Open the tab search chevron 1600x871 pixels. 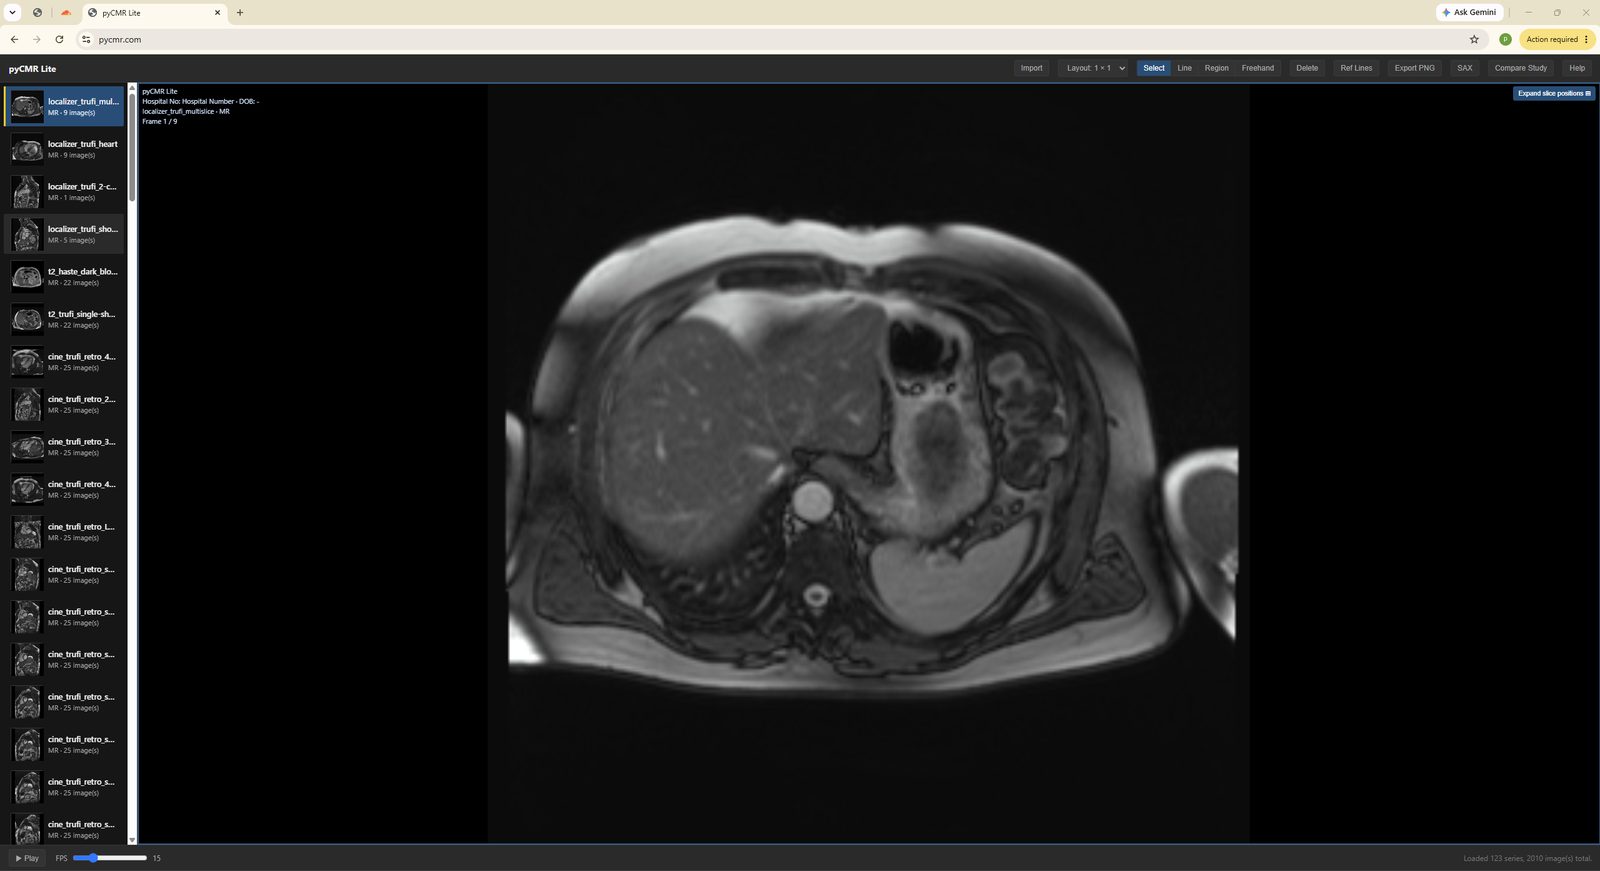pos(12,13)
